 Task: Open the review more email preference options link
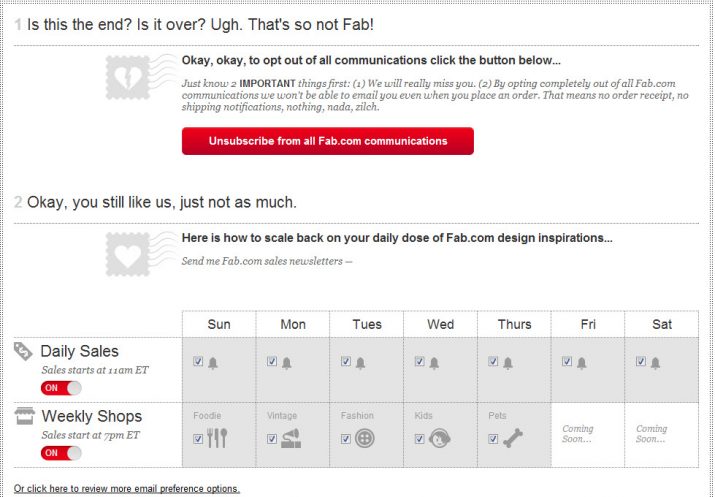tap(127, 489)
